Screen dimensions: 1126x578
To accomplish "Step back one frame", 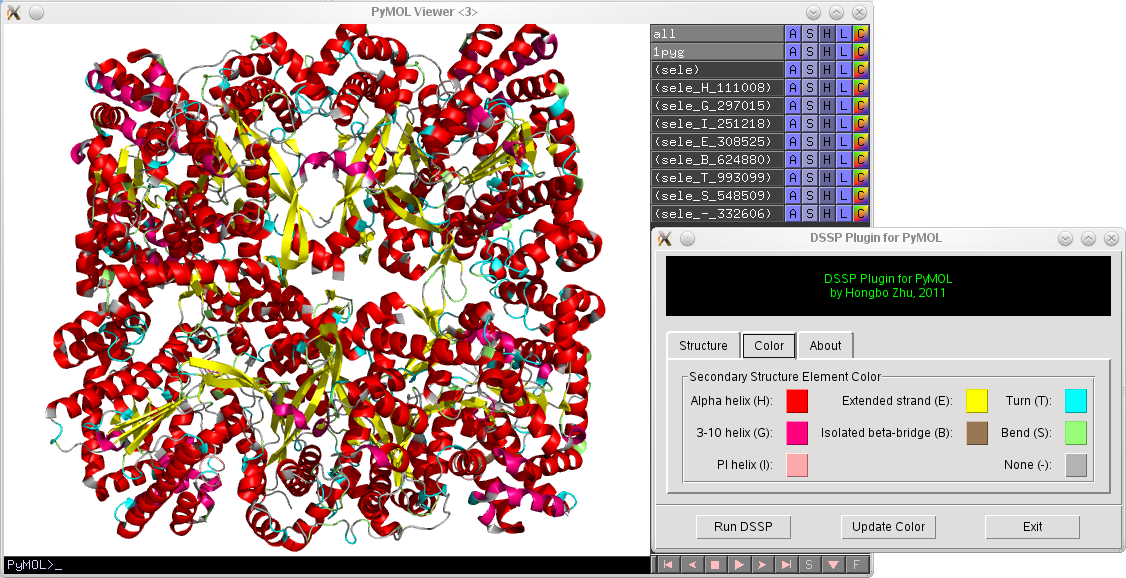I will 691,565.
